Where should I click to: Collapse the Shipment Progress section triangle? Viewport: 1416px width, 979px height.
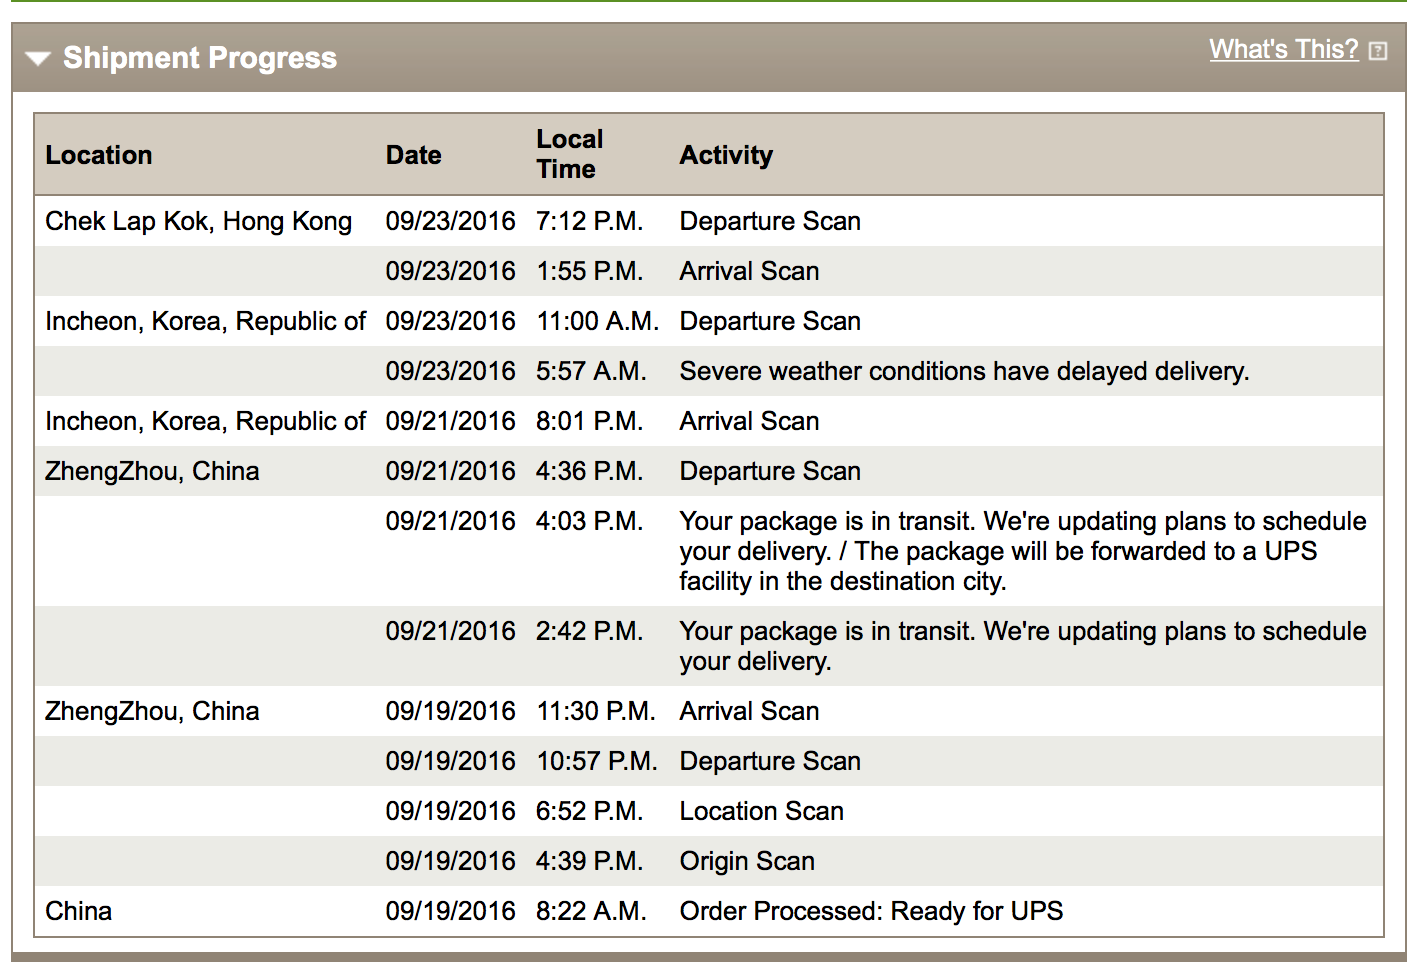click(38, 59)
